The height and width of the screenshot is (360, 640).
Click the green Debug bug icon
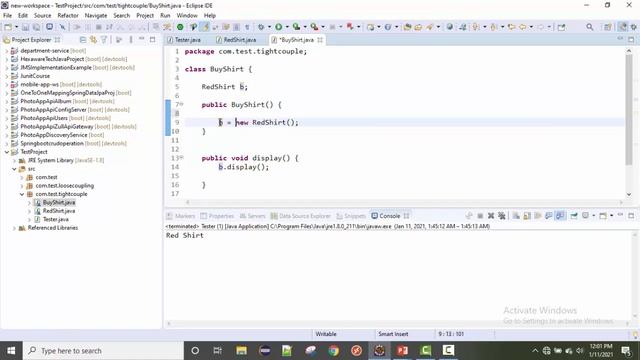pos(261,27)
